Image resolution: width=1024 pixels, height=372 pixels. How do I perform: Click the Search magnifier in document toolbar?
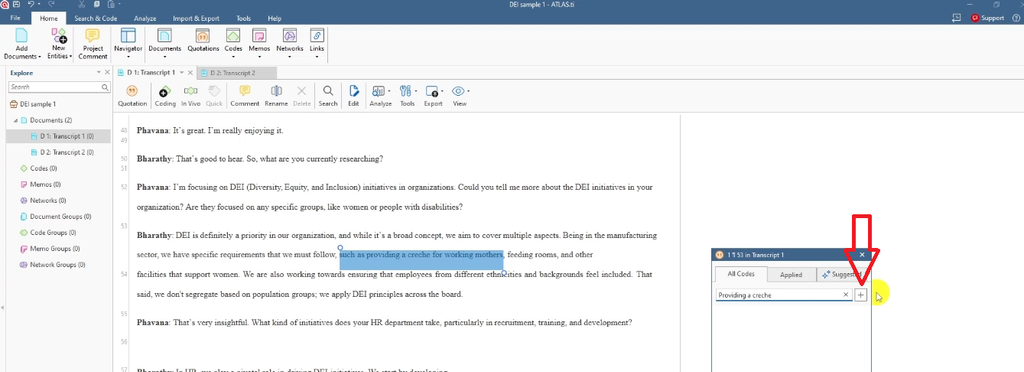click(328, 91)
